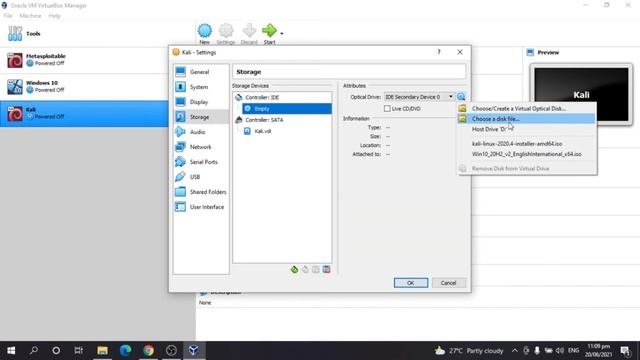640x360 pixels.
Task: Select the Windows 10 virtual machine
Action: tap(84, 87)
